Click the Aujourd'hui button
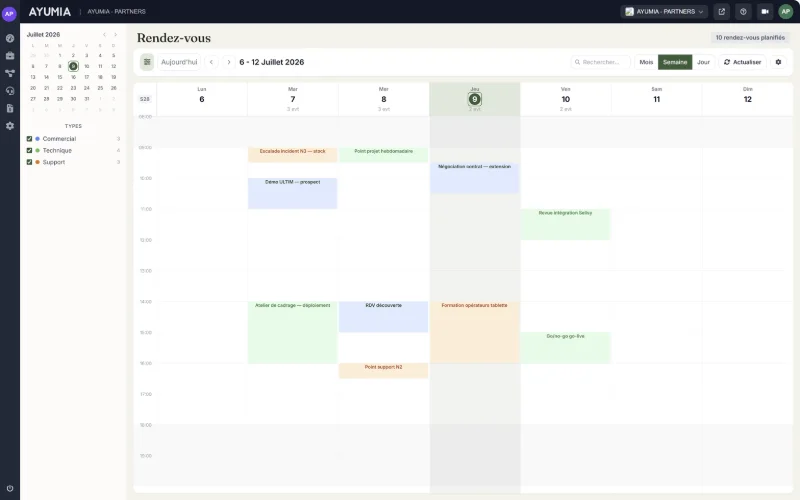The height and width of the screenshot is (500, 800). point(179,62)
